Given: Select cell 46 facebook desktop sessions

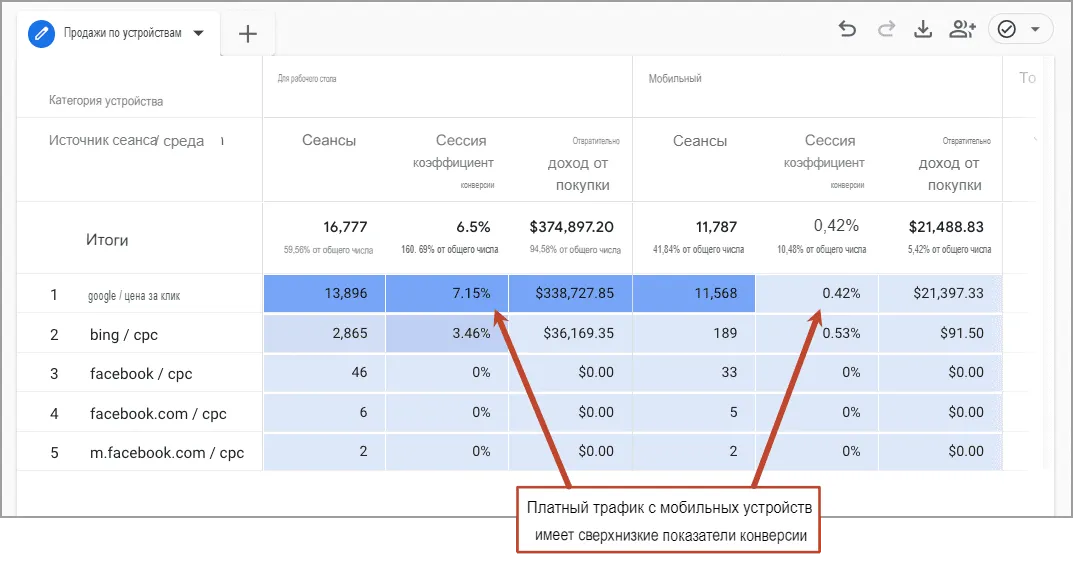Looking at the screenshot, I should [x=324, y=372].
